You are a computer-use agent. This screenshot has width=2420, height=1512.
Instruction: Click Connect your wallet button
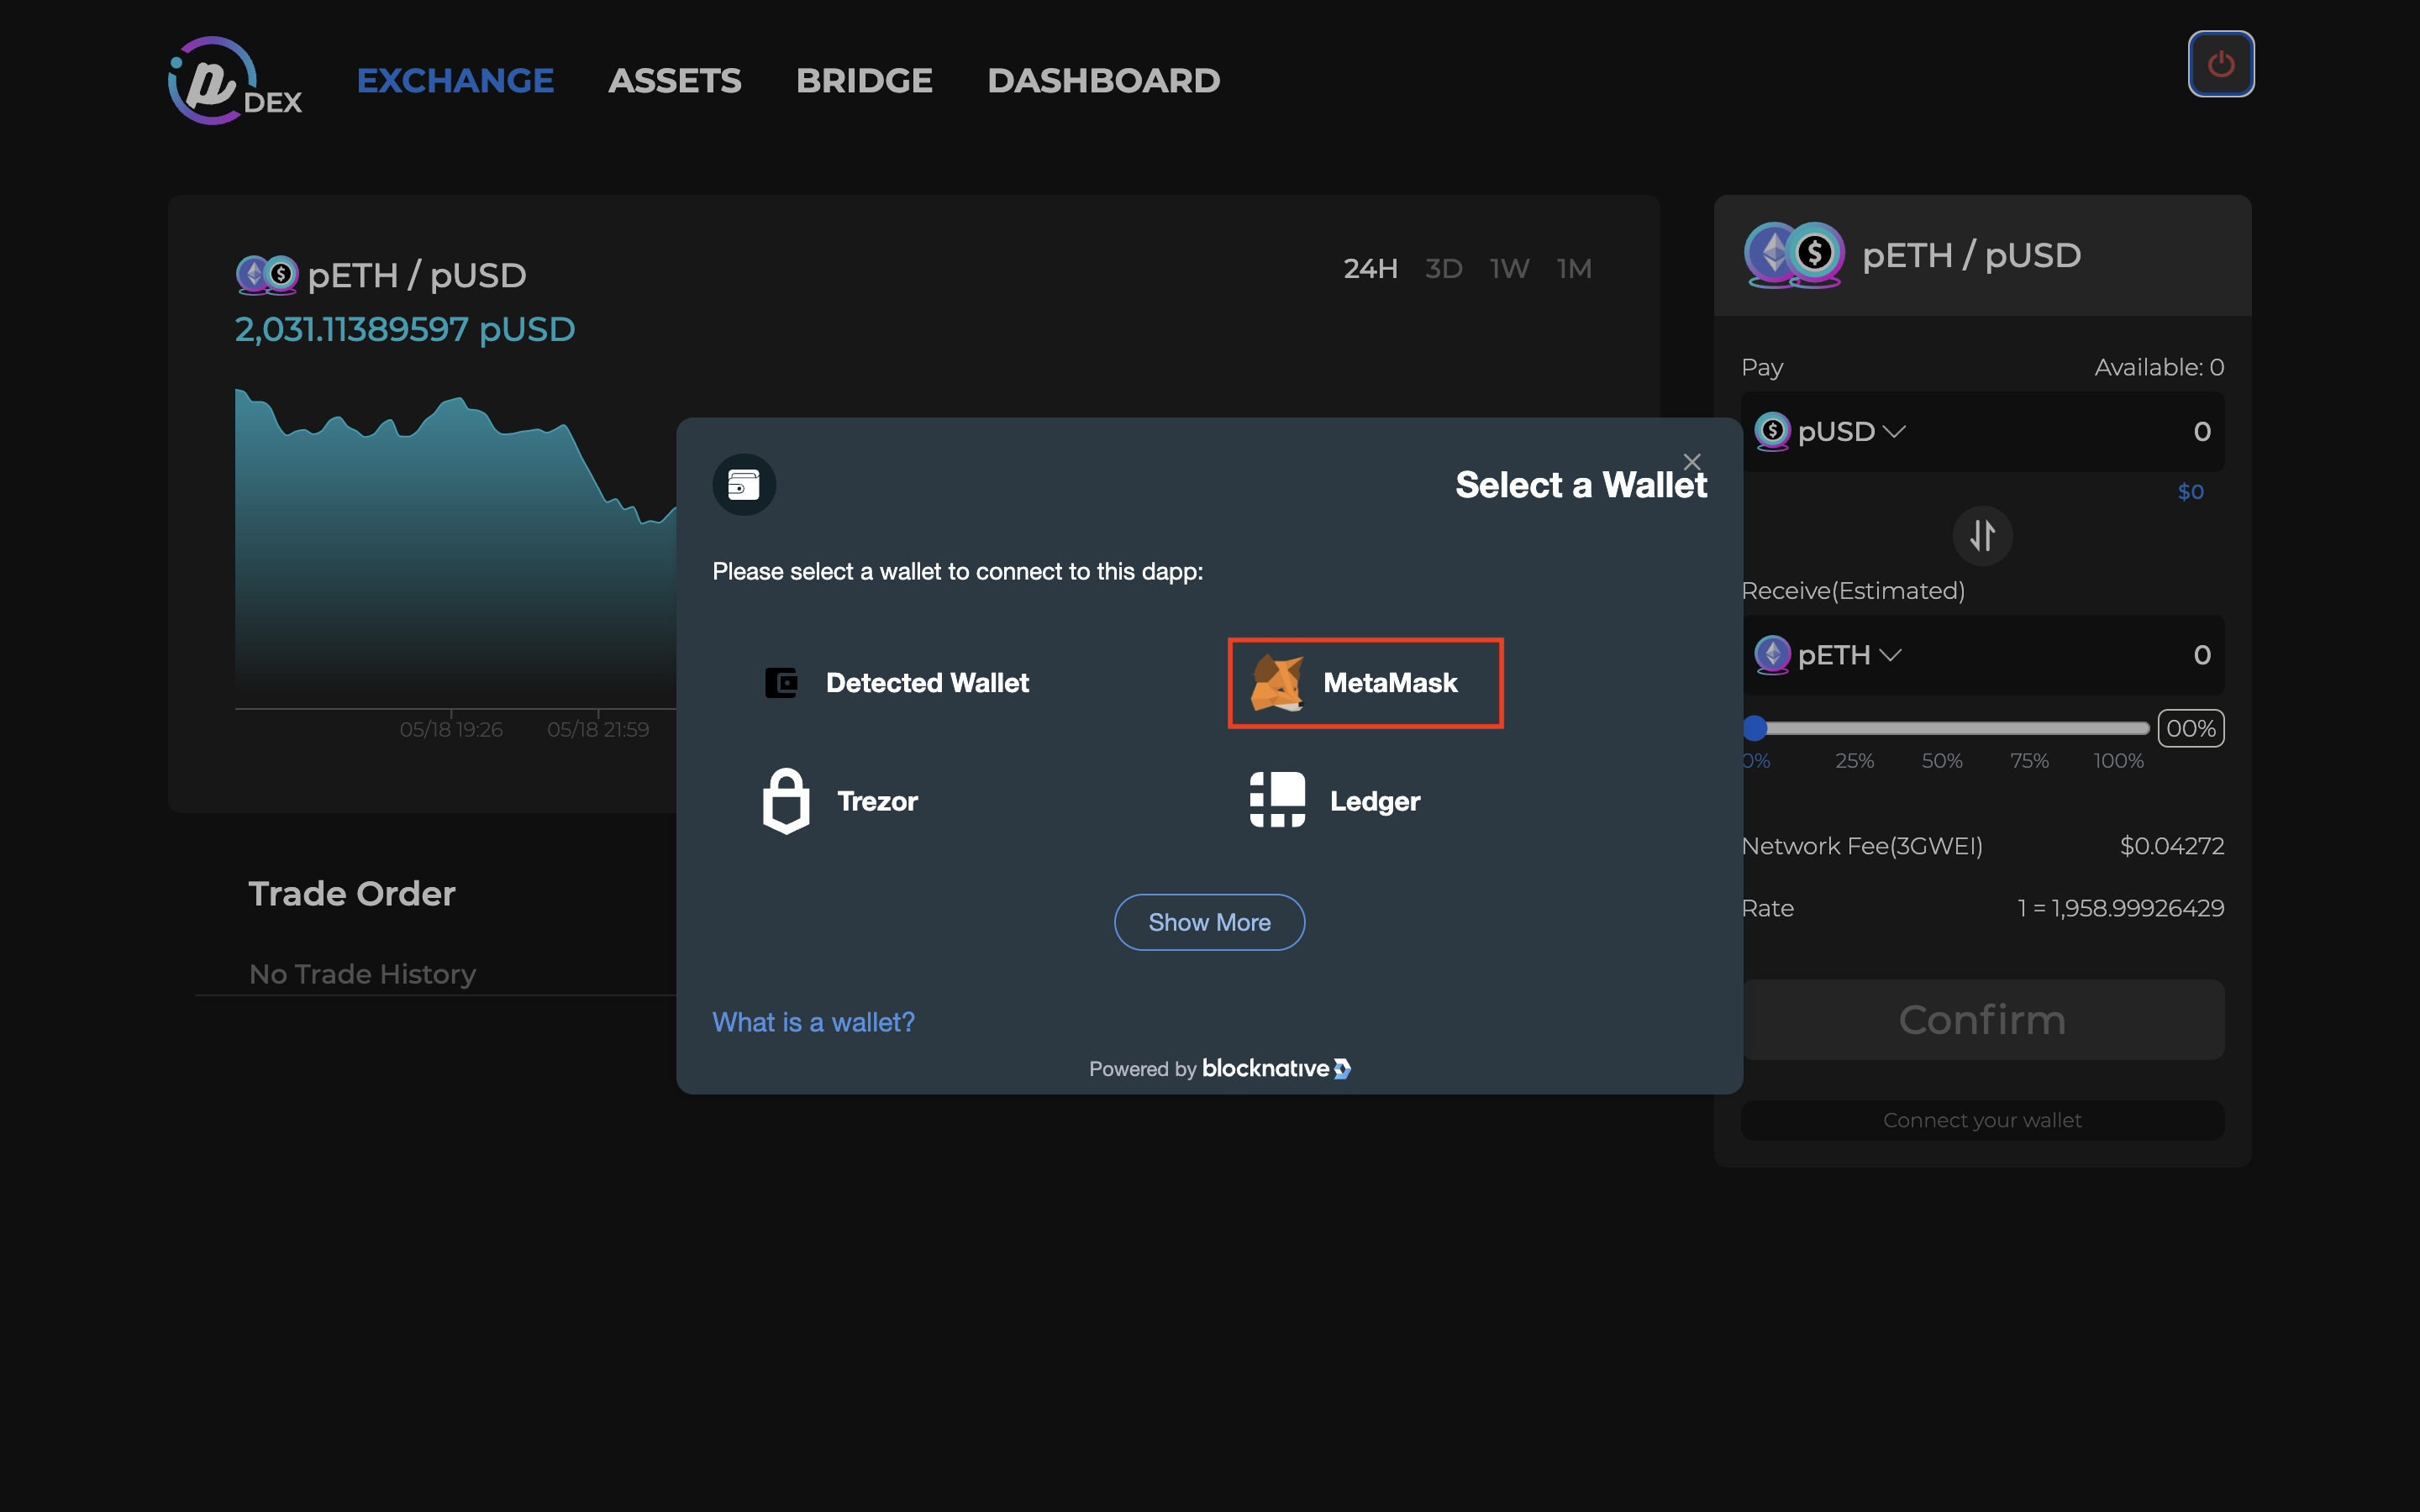pyautogui.click(x=1982, y=1120)
